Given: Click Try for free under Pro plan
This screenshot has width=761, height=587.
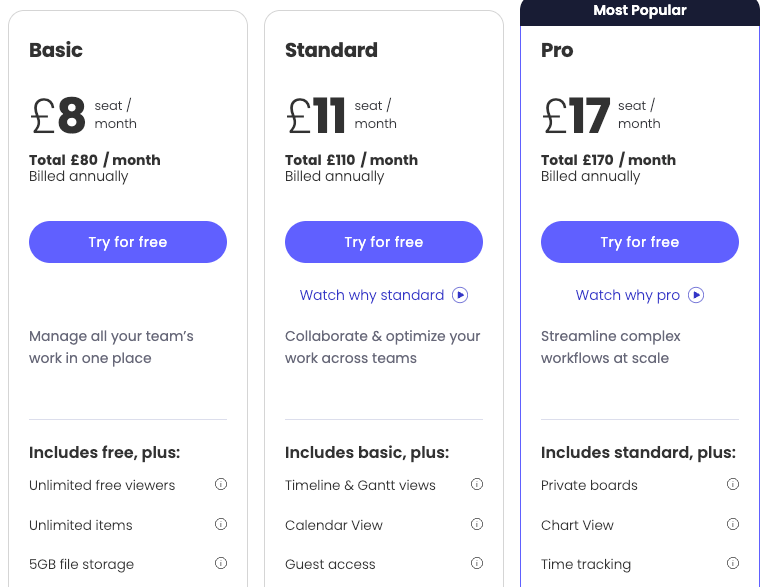Looking at the screenshot, I should tap(640, 242).
